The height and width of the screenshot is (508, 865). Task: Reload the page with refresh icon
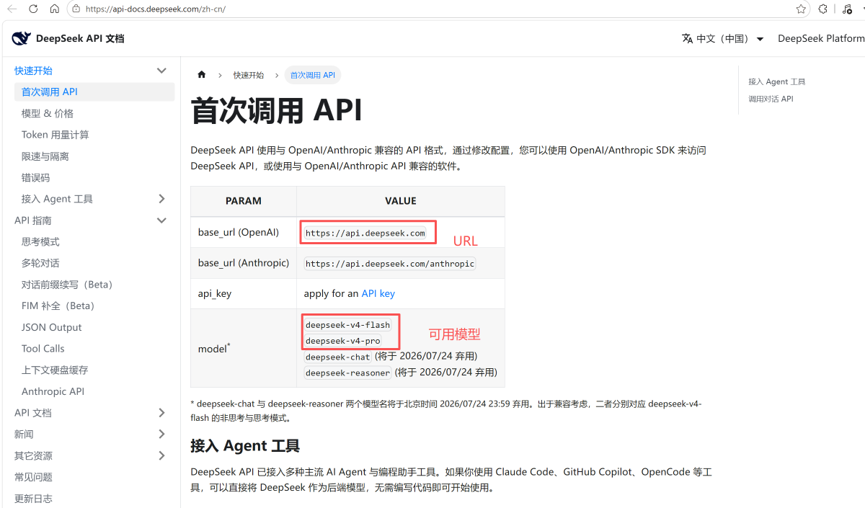(x=33, y=9)
